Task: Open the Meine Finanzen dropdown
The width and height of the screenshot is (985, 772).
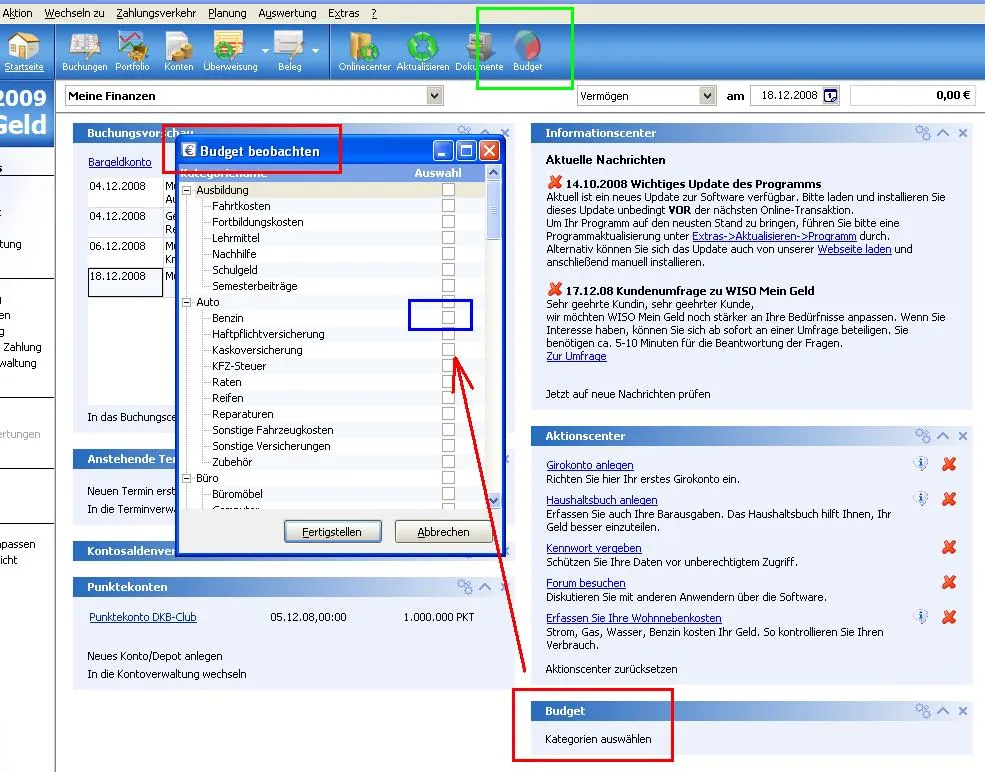Action: click(x=434, y=96)
